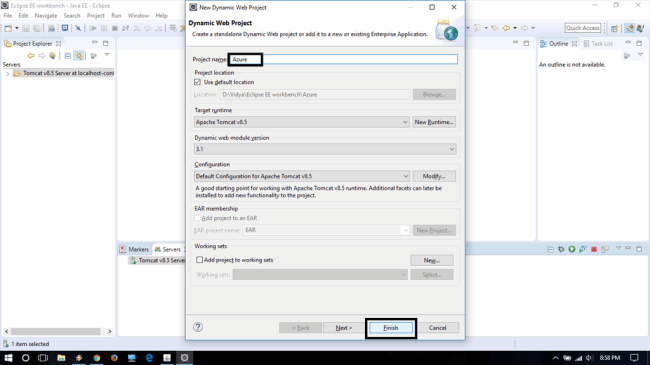
Task: Switch to the Task List tab
Action: [598, 44]
